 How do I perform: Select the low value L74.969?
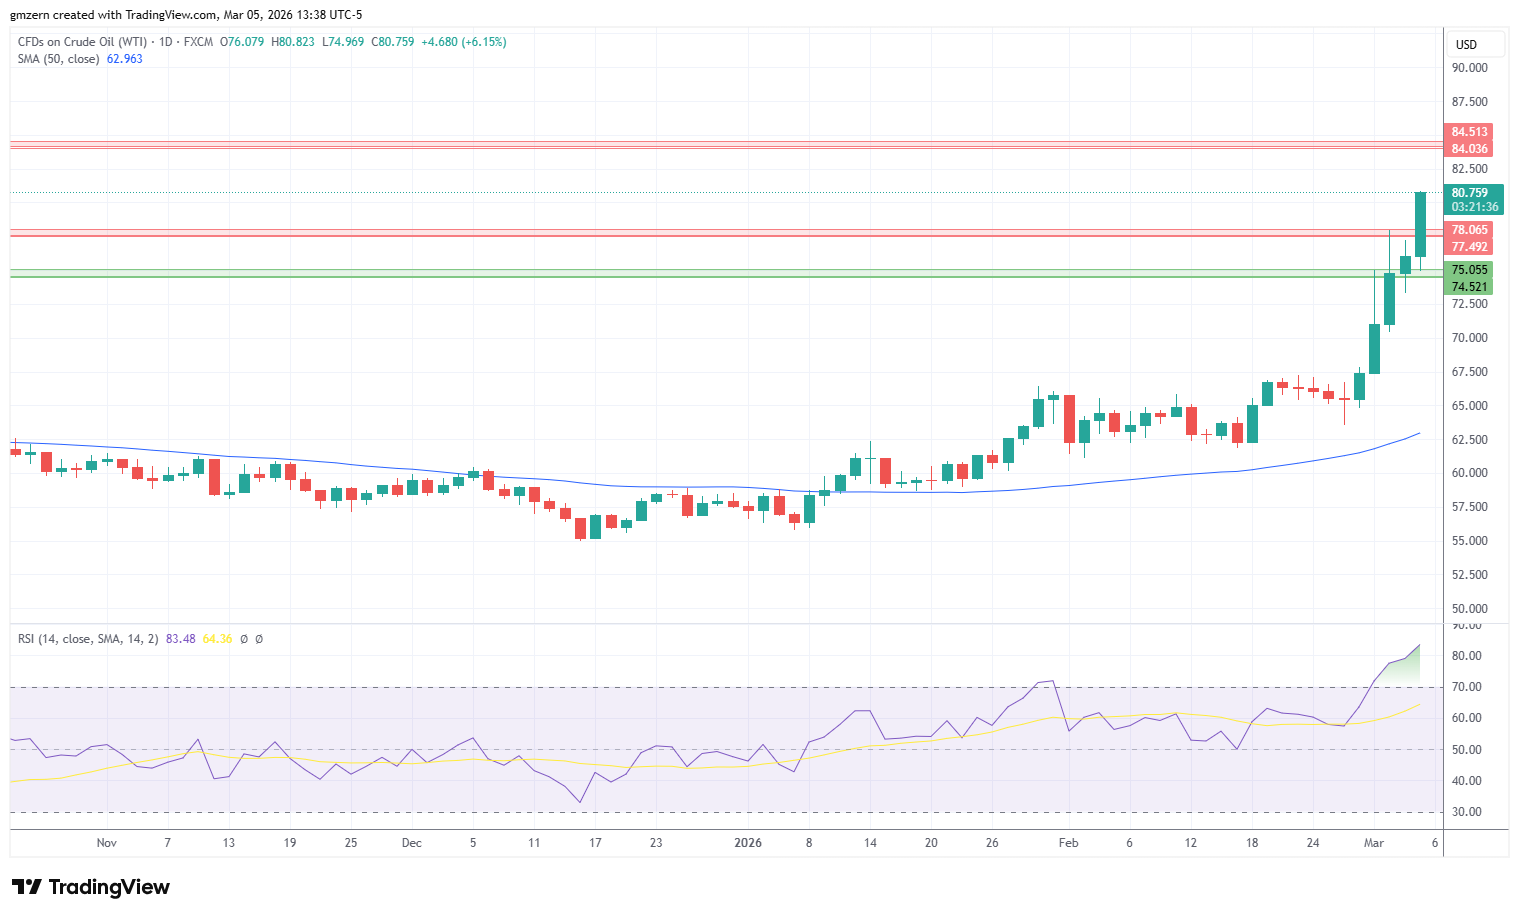pyautogui.click(x=343, y=42)
